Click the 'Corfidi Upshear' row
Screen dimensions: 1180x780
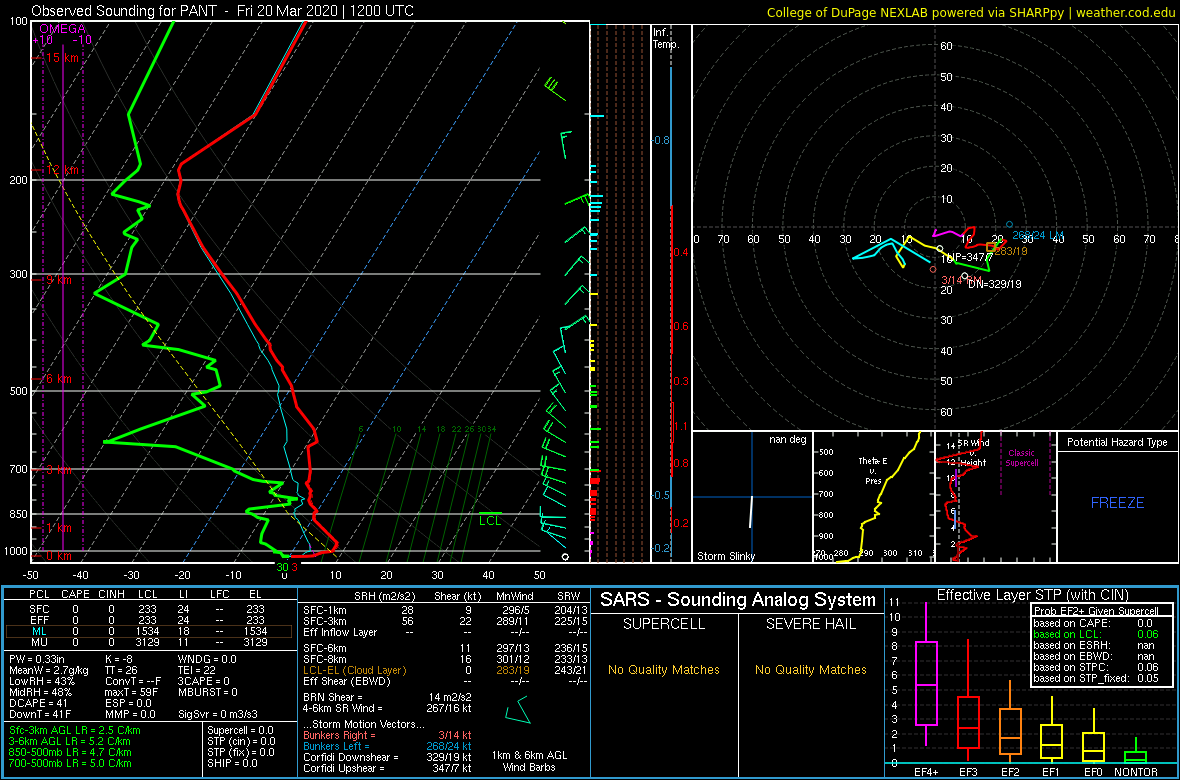(x=388, y=769)
